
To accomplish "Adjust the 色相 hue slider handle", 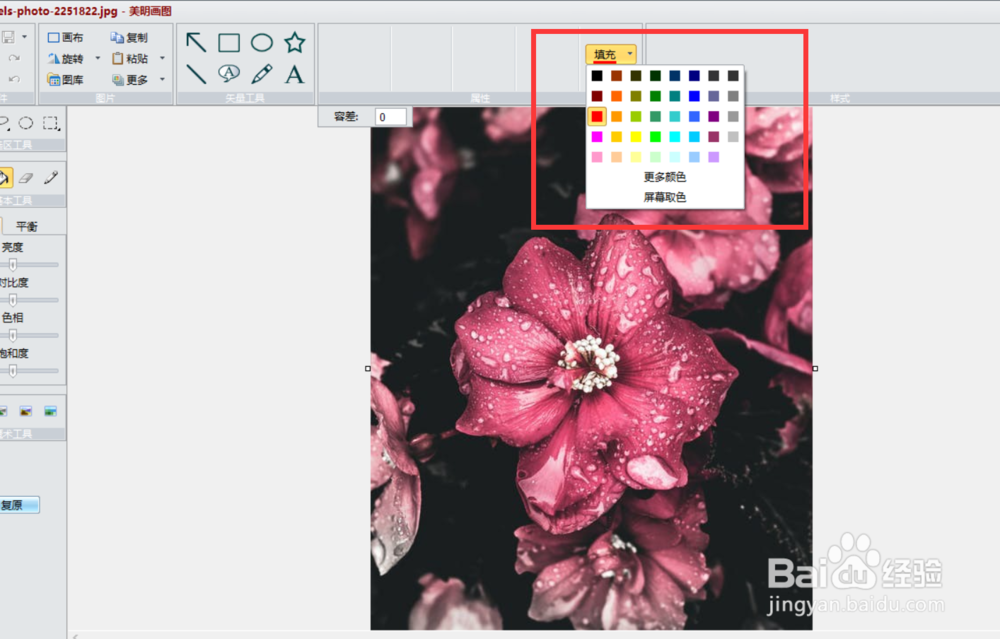I will pyautogui.click(x=13, y=335).
